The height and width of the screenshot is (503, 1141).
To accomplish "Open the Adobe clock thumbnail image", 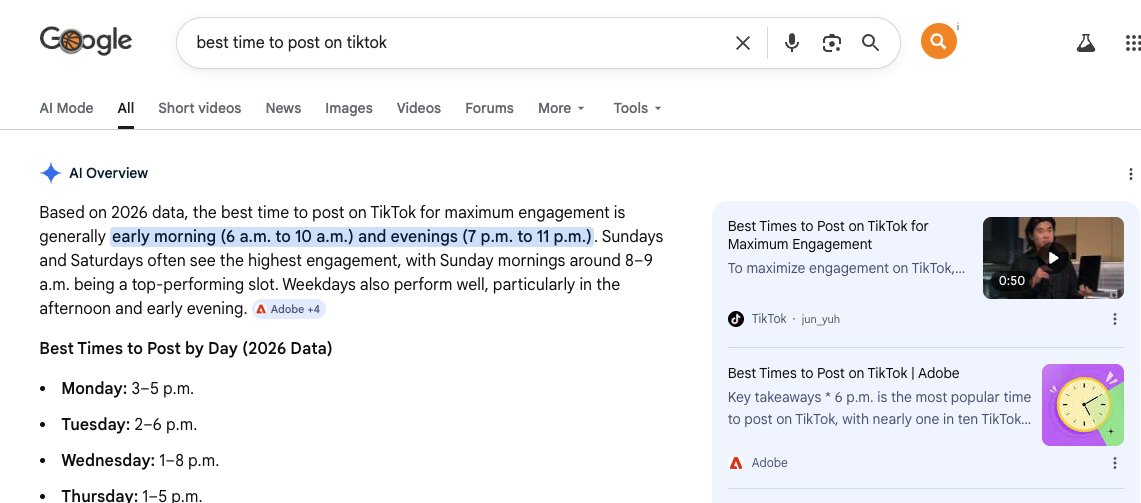I will 1083,405.
